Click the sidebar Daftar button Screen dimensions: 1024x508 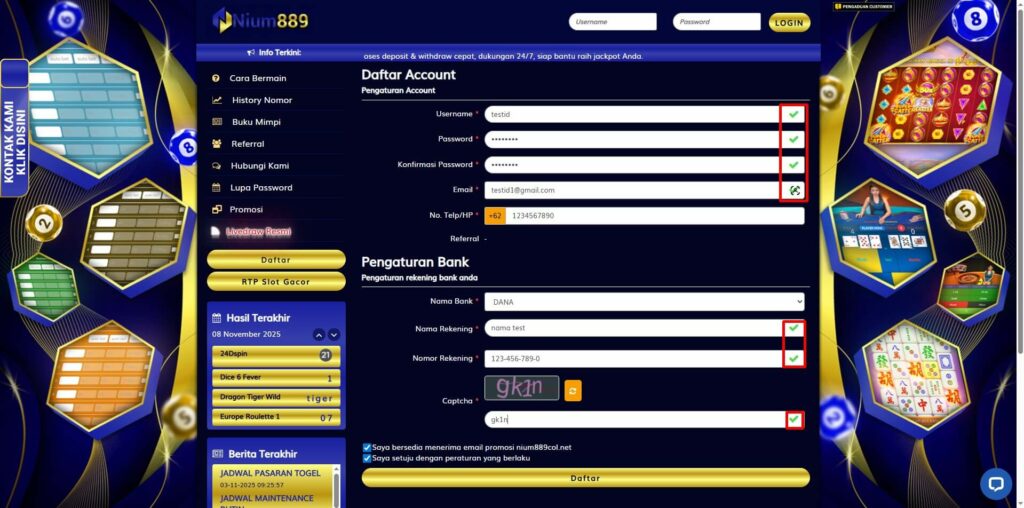coord(276,260)
